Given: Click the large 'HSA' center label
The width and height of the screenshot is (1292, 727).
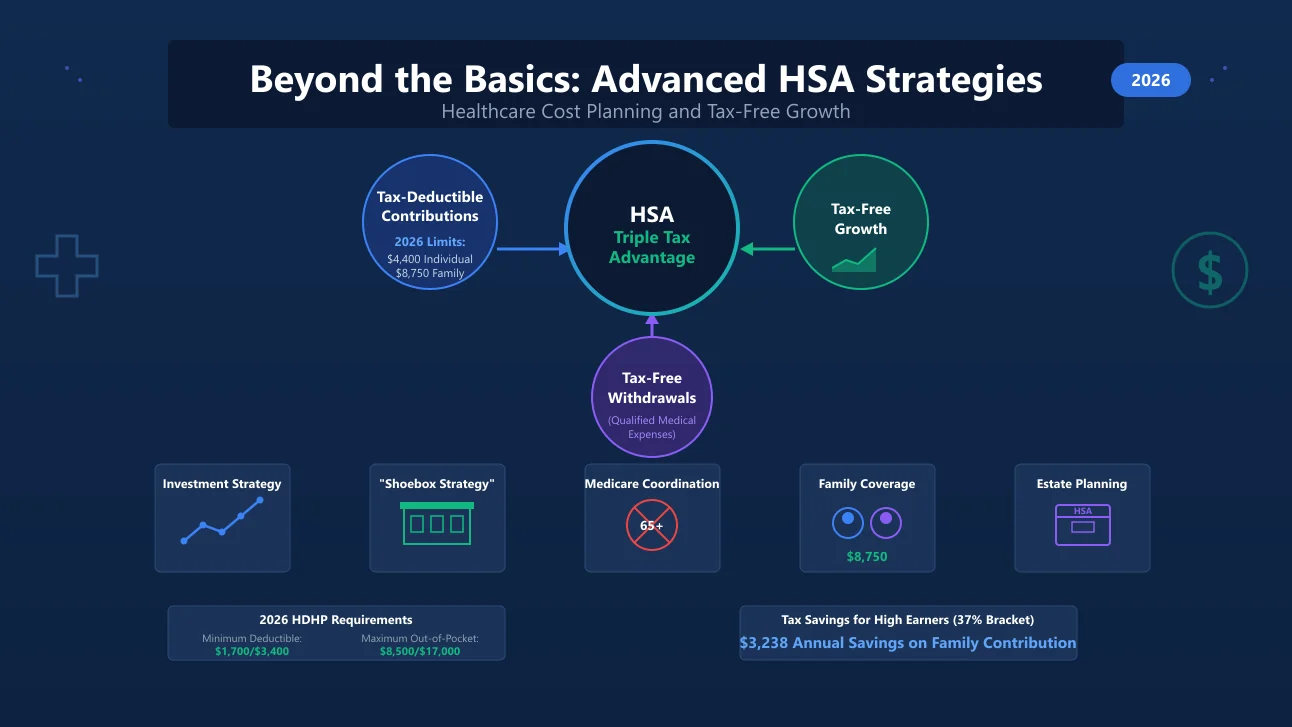Looking at the screenshot, I should pyautogui.click(x=652, y=215).
